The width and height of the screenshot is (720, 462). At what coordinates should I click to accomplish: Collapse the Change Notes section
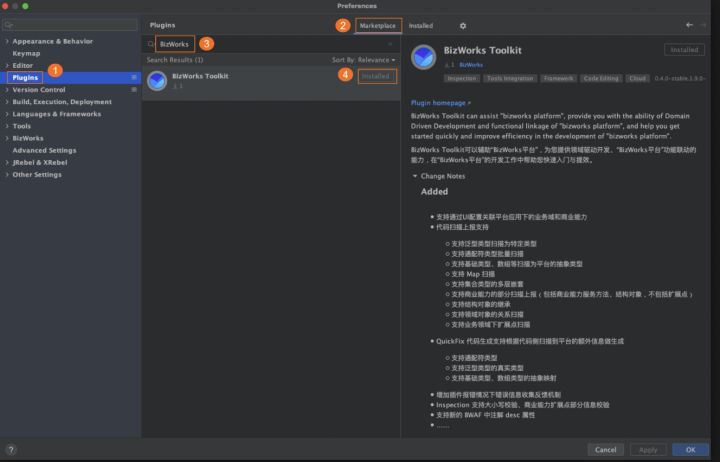415,176
